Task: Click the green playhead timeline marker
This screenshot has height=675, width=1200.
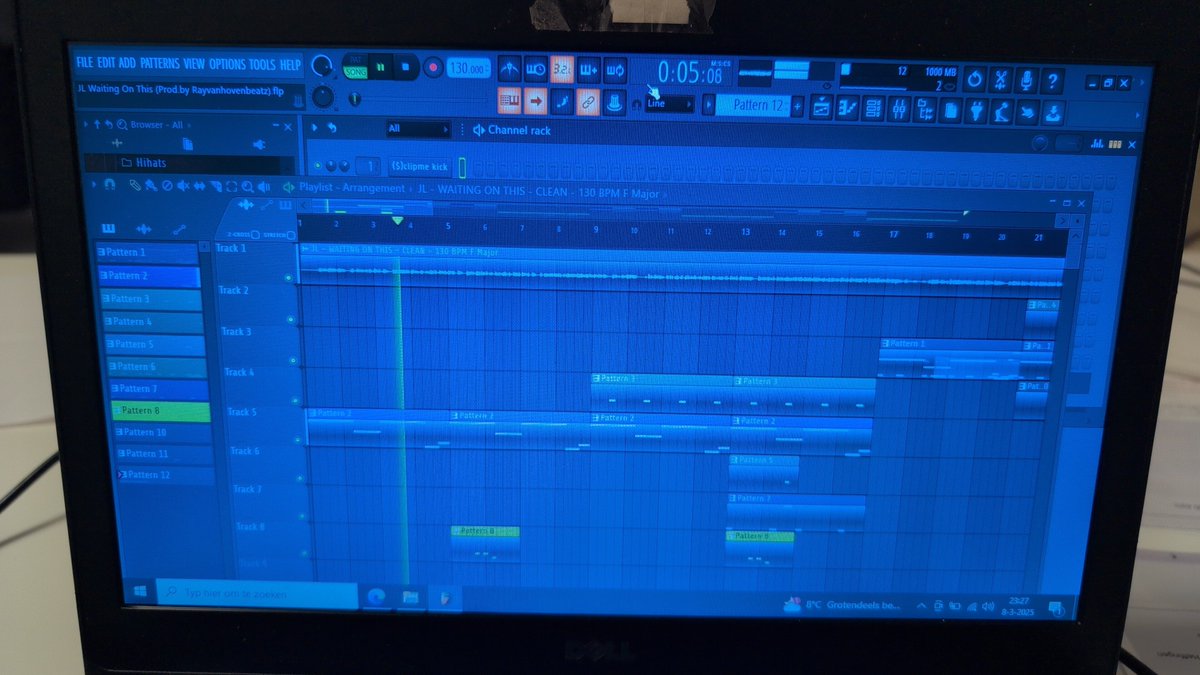Action: [x=397, y=221]
